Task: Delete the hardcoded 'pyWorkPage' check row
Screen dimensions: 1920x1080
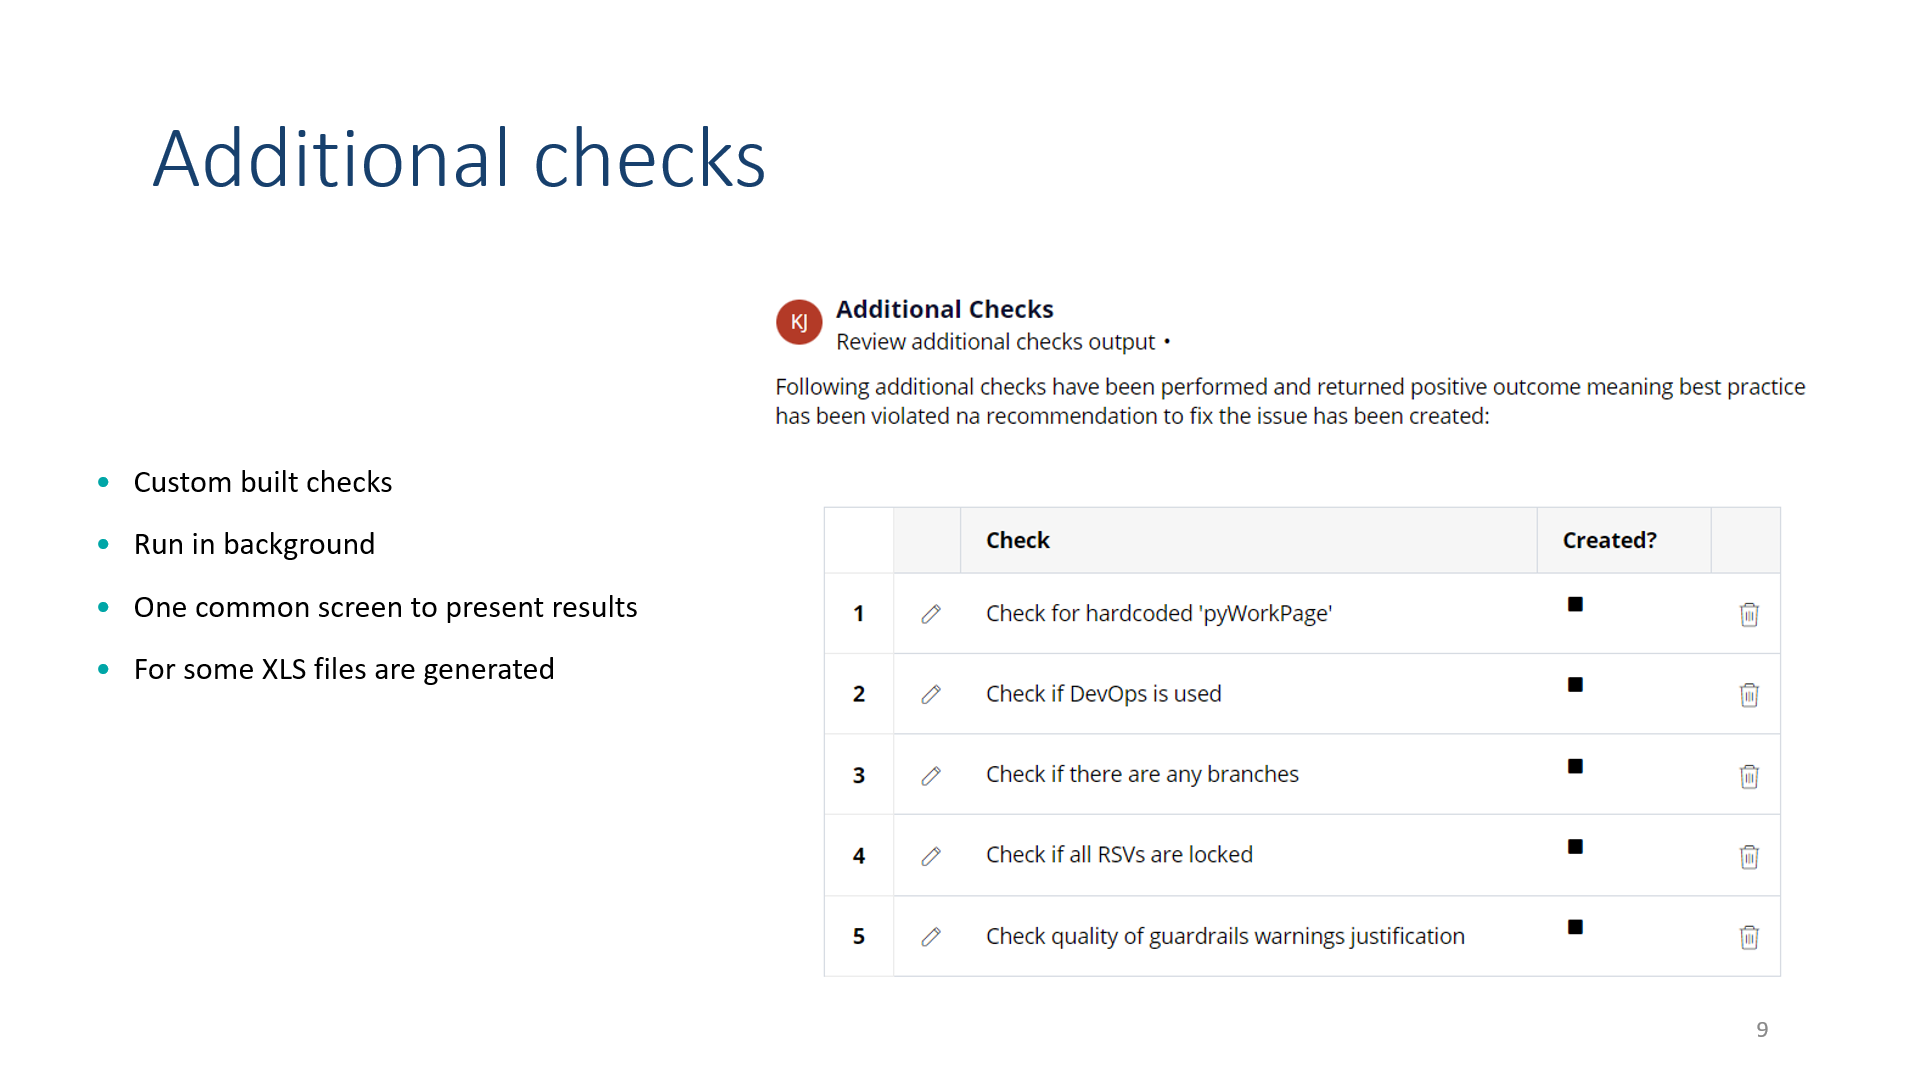Action: (1749, 614)
